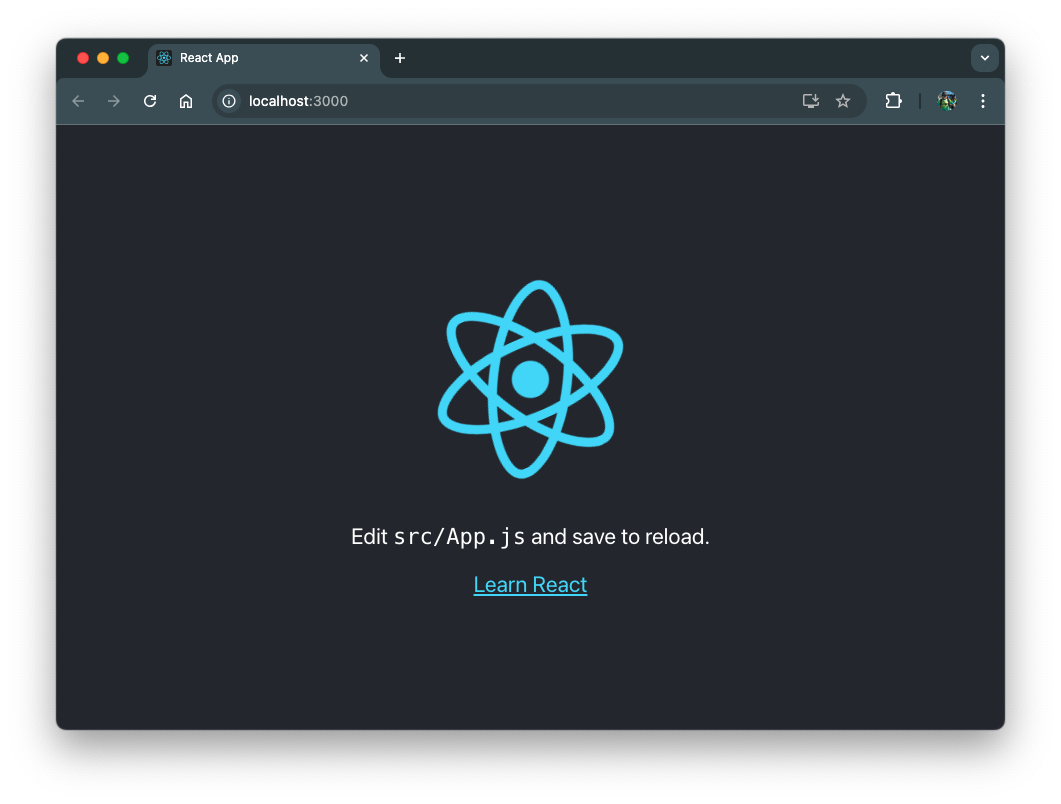Viewport: 1061px width, 804px height.
Task: Click the forward navigation arrow
Action: pos(114,101)
